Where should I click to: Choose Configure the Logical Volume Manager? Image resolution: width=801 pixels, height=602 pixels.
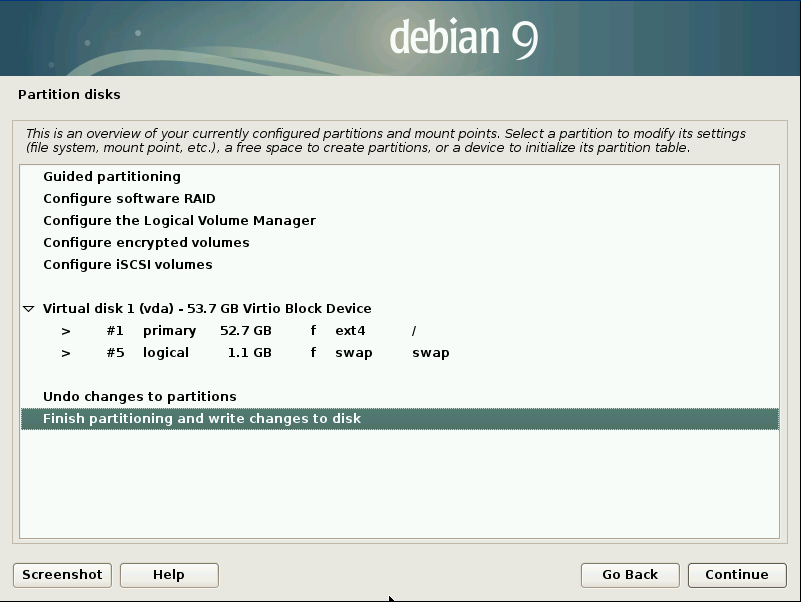click(x=179, y=221)
